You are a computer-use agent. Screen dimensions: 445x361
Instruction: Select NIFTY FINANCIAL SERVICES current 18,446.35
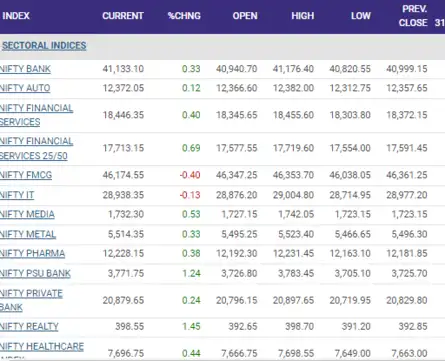(x=123, y=115)
